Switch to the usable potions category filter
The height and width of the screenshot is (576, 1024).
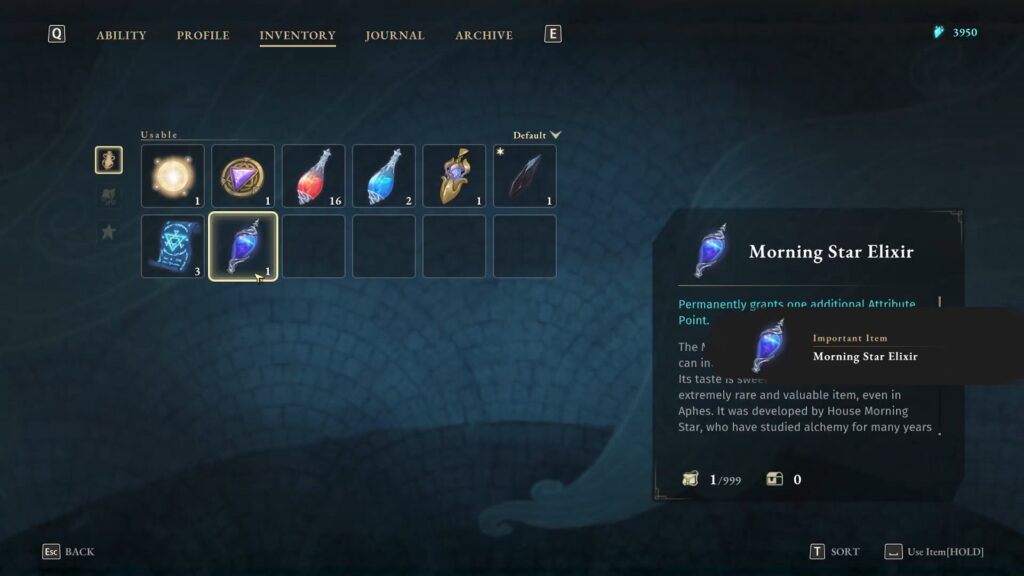[108, 160]
